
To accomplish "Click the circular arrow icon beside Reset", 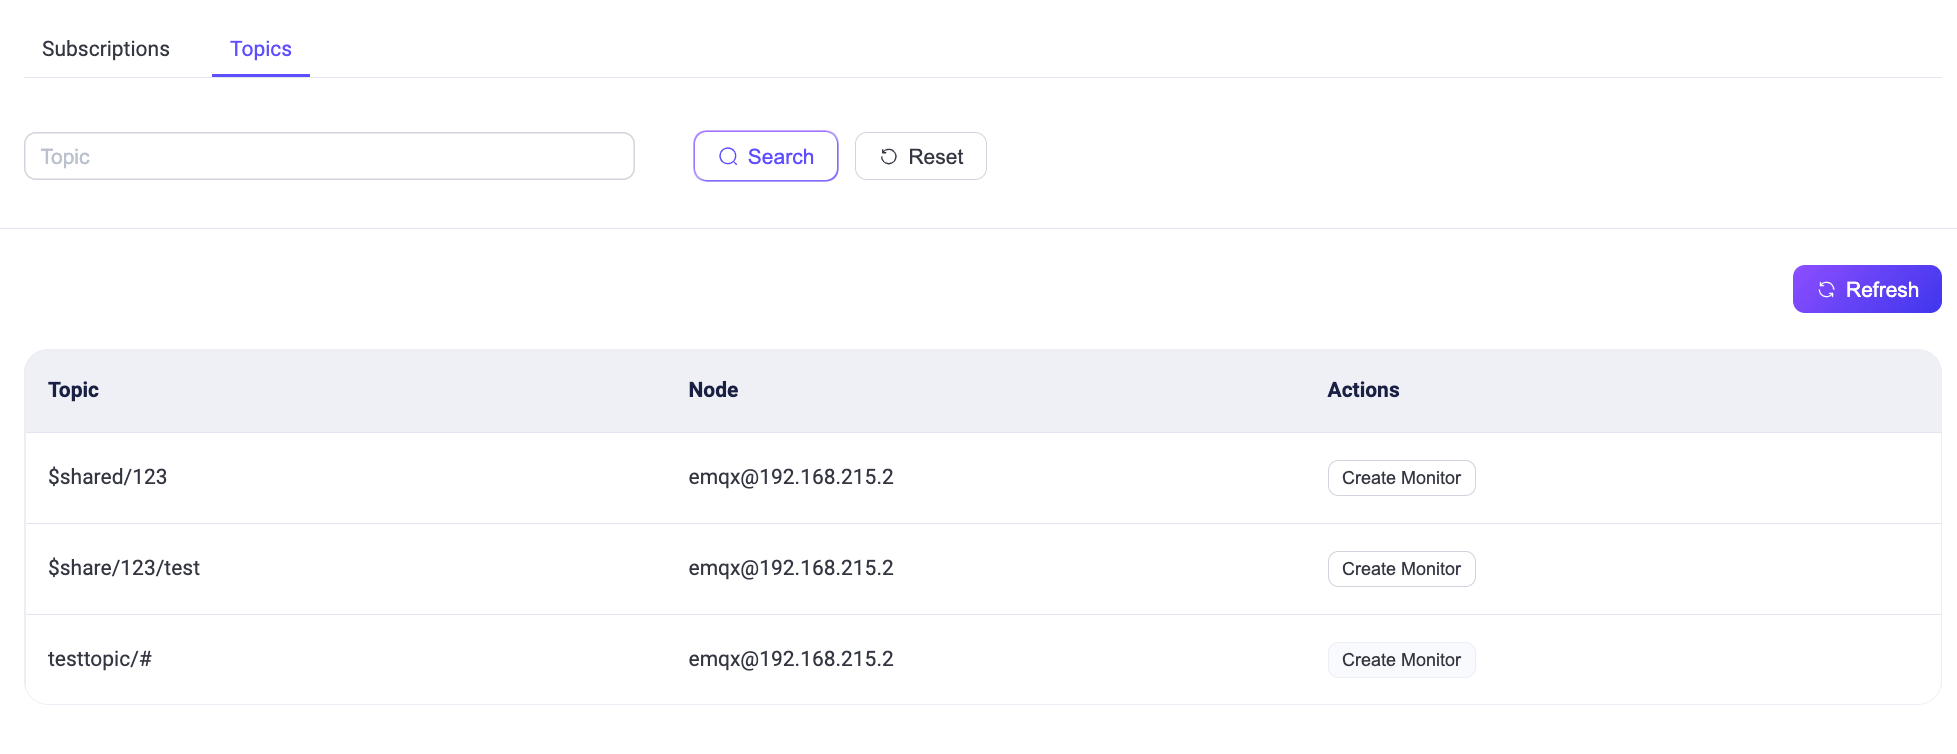I will tap(888, 157).
